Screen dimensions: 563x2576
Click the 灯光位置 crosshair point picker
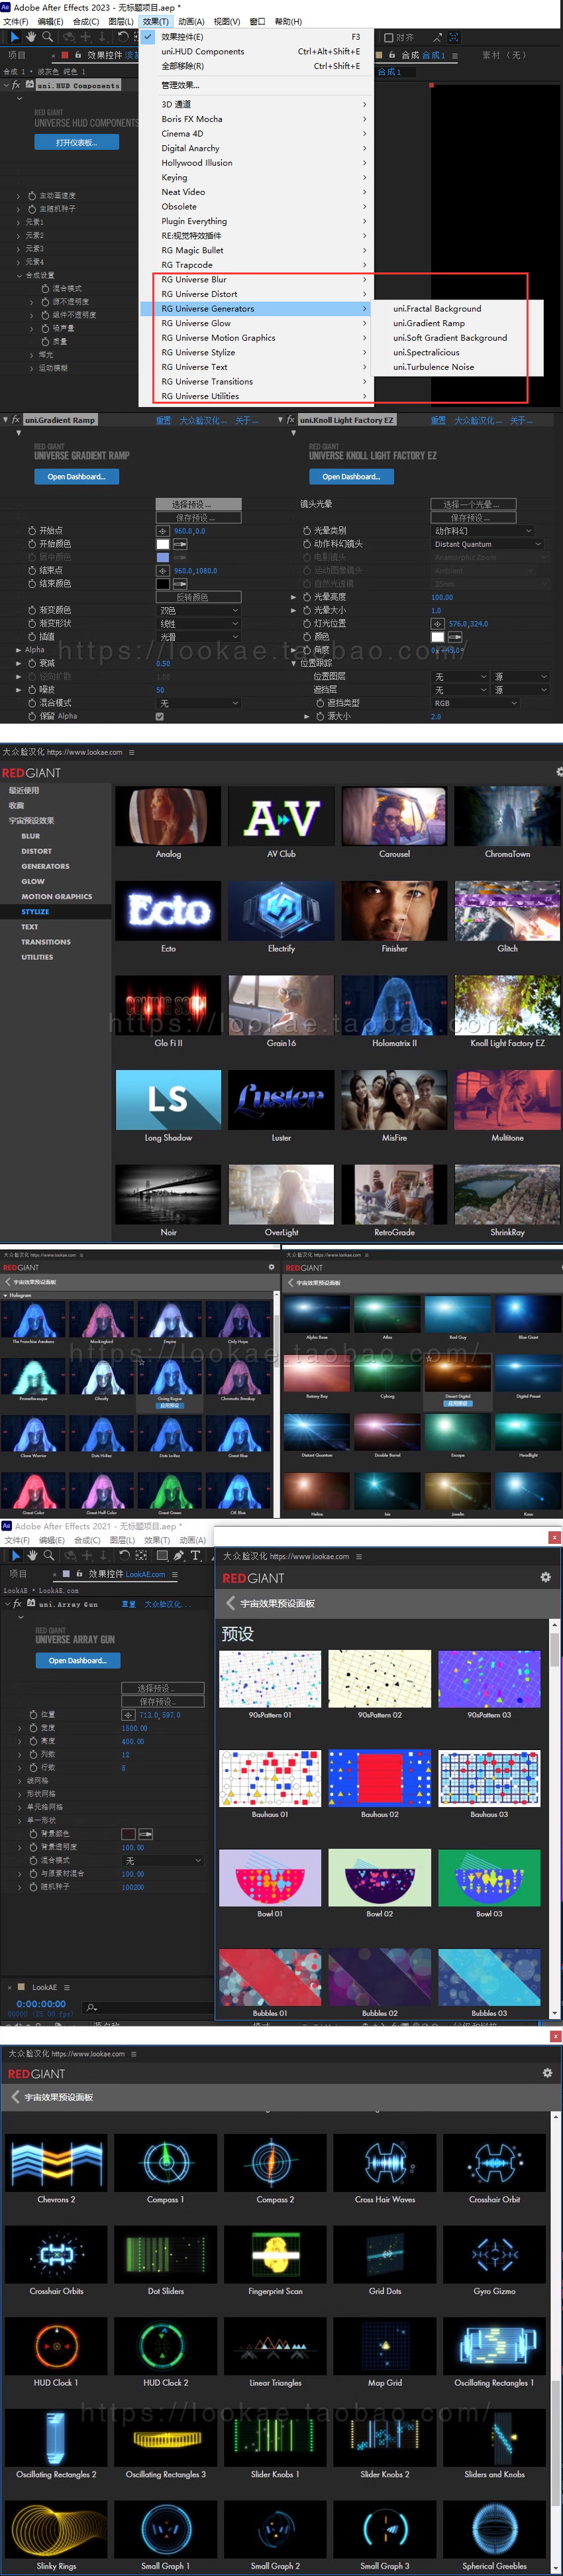437,623
